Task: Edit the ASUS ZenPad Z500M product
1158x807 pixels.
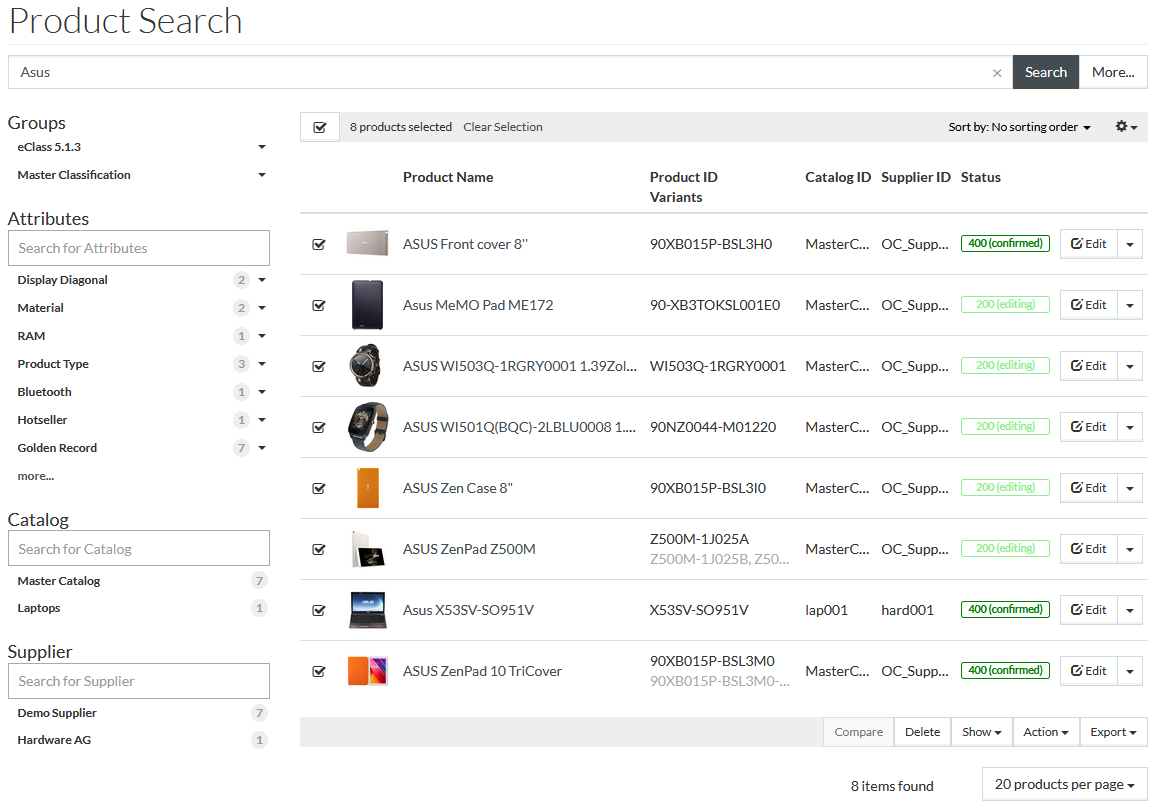Action: 1089,549
